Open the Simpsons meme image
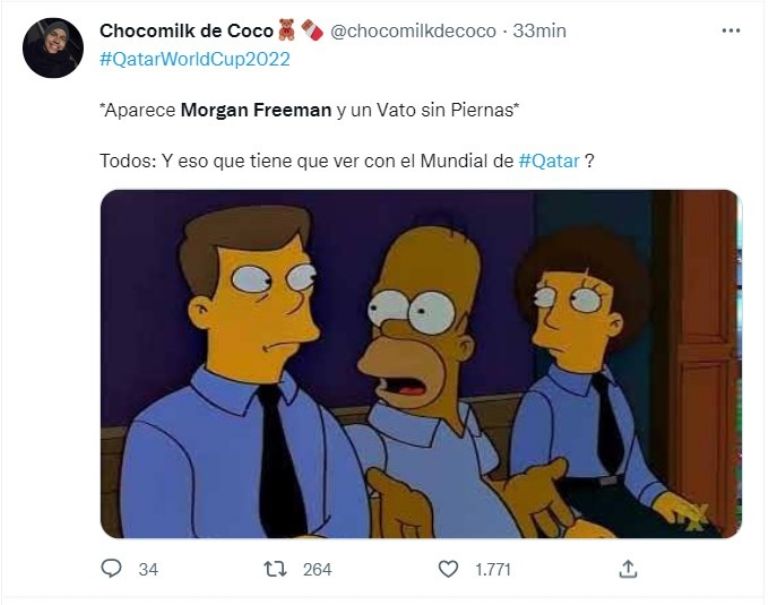The width and height of the screenshot is (768, 605). [421, 364]
